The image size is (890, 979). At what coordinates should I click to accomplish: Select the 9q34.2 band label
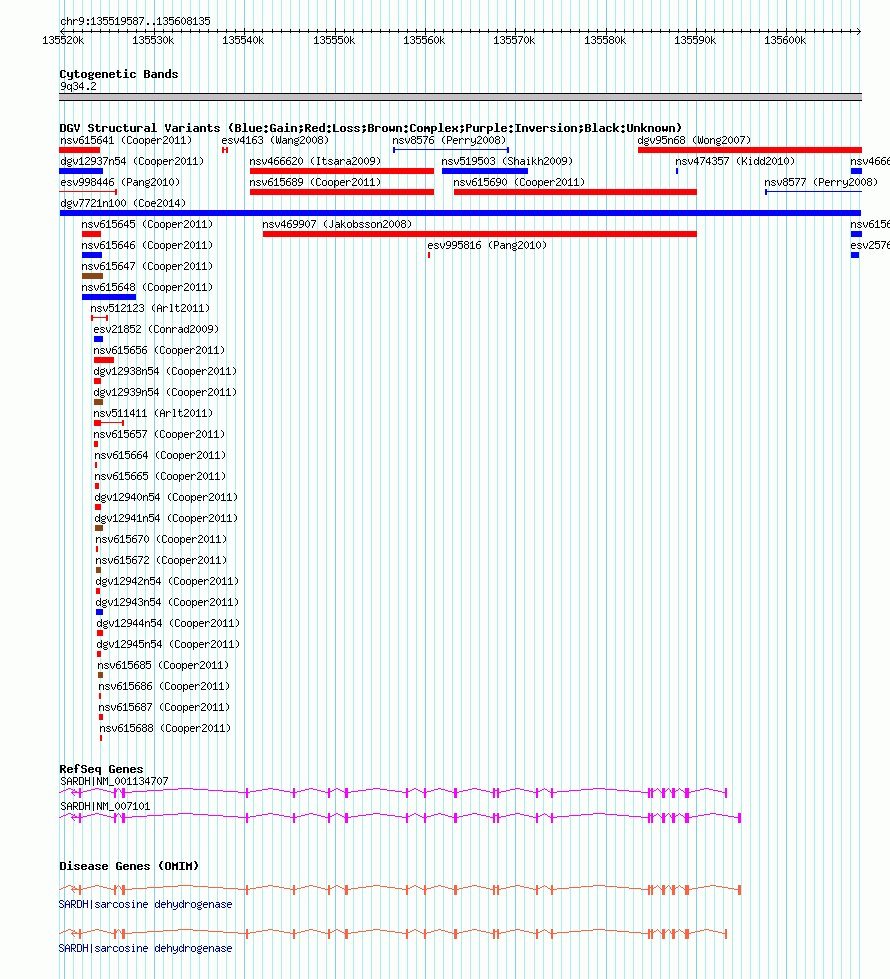coord(78,86)
